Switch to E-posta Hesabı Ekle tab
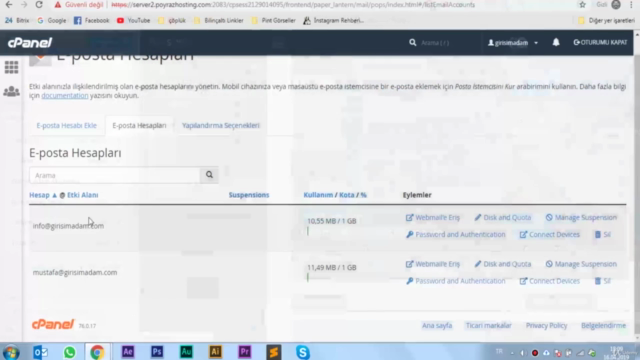The width and height of the screenshot is (640, 360). point(67,125)
